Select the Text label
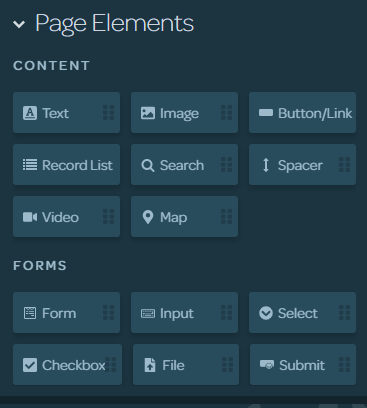Screen dimensions: 367x408 tap(55, 113)
